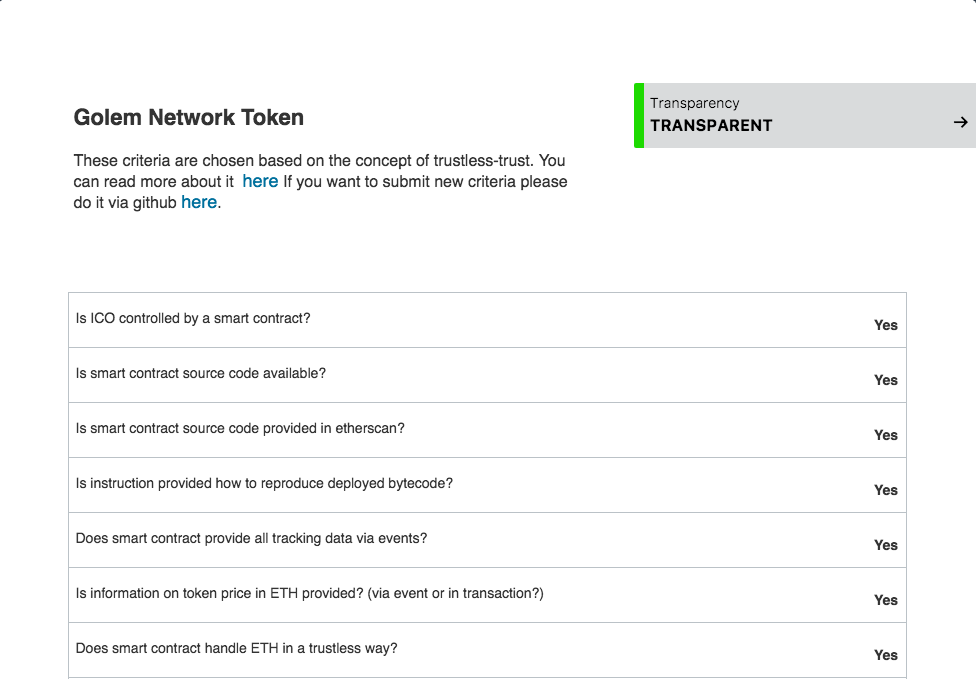976x679 pixels.
Task: Click the Golem Network Token heading
Action: [188, 117]
